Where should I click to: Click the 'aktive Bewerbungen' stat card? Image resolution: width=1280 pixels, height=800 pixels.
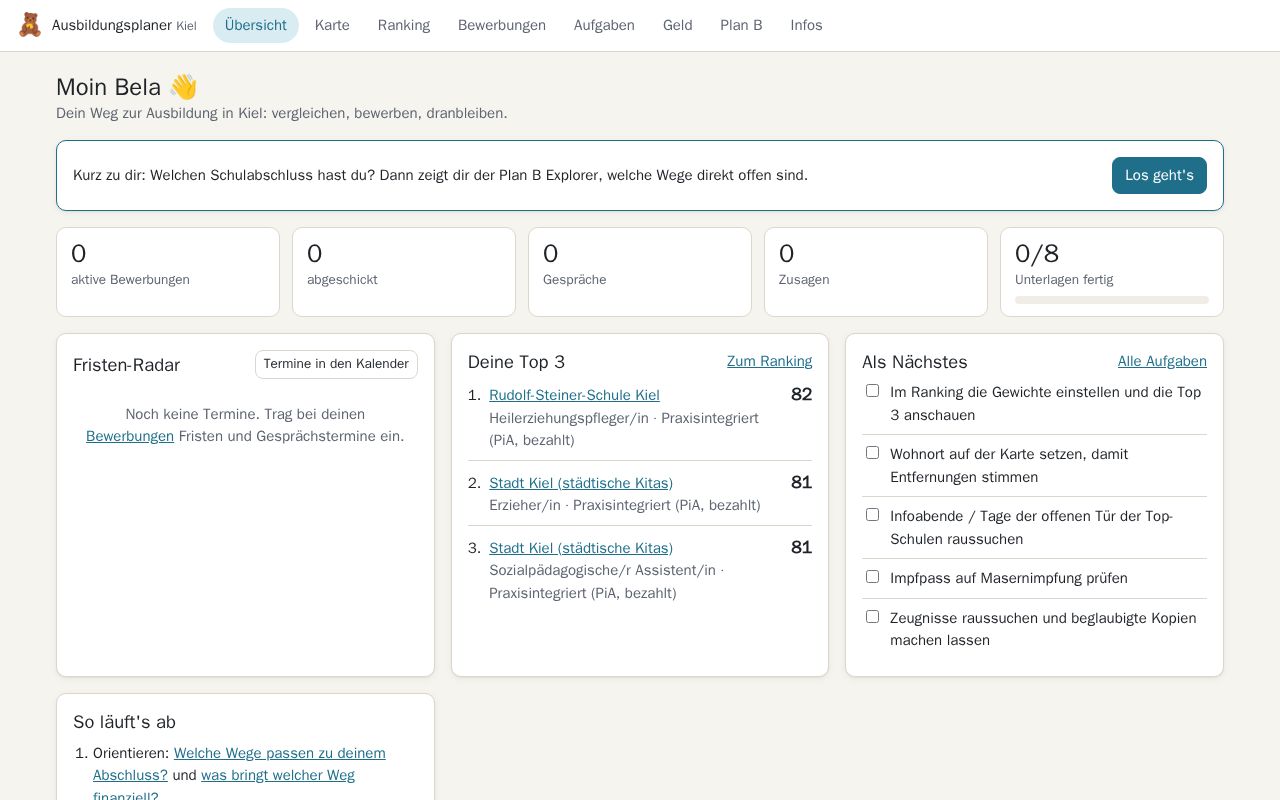click(x=168, y=272)
